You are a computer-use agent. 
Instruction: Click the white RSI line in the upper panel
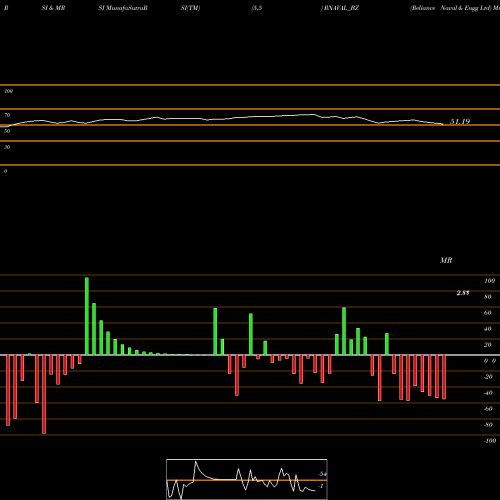coord(223,119)
